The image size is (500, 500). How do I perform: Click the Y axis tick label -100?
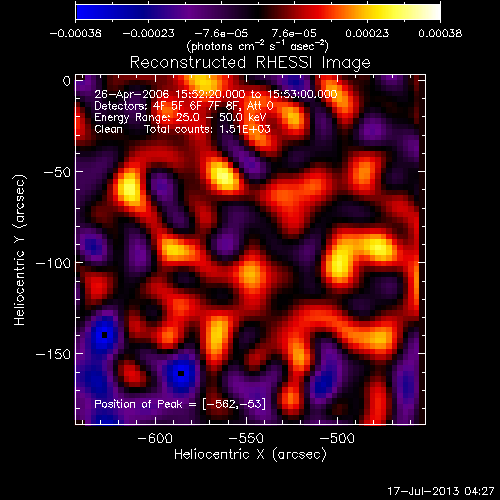tap(53, 264)
